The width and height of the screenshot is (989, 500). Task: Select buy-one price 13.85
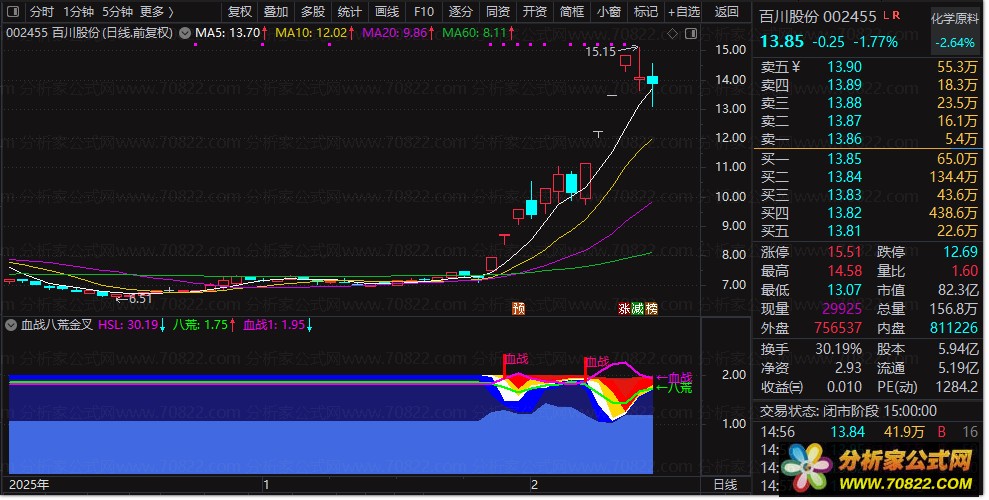[845, 159]
